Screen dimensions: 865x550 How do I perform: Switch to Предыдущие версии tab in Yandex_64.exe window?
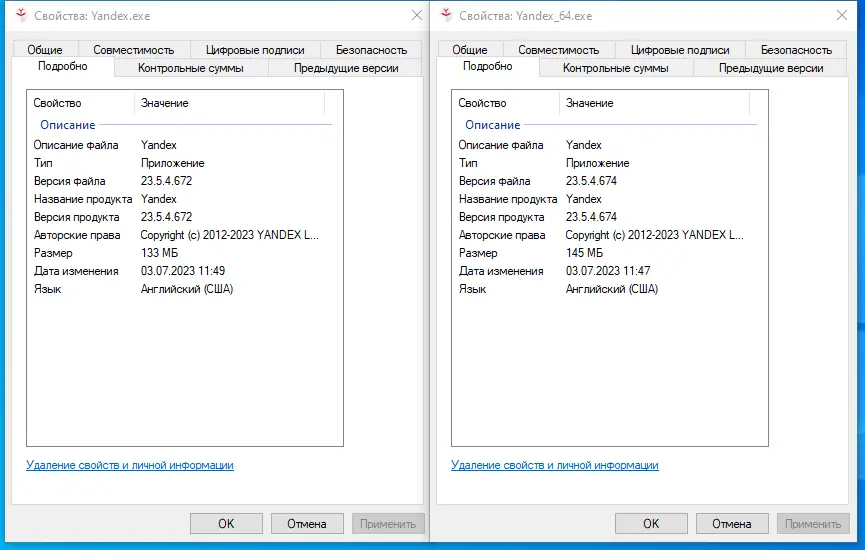pos(771,68)
